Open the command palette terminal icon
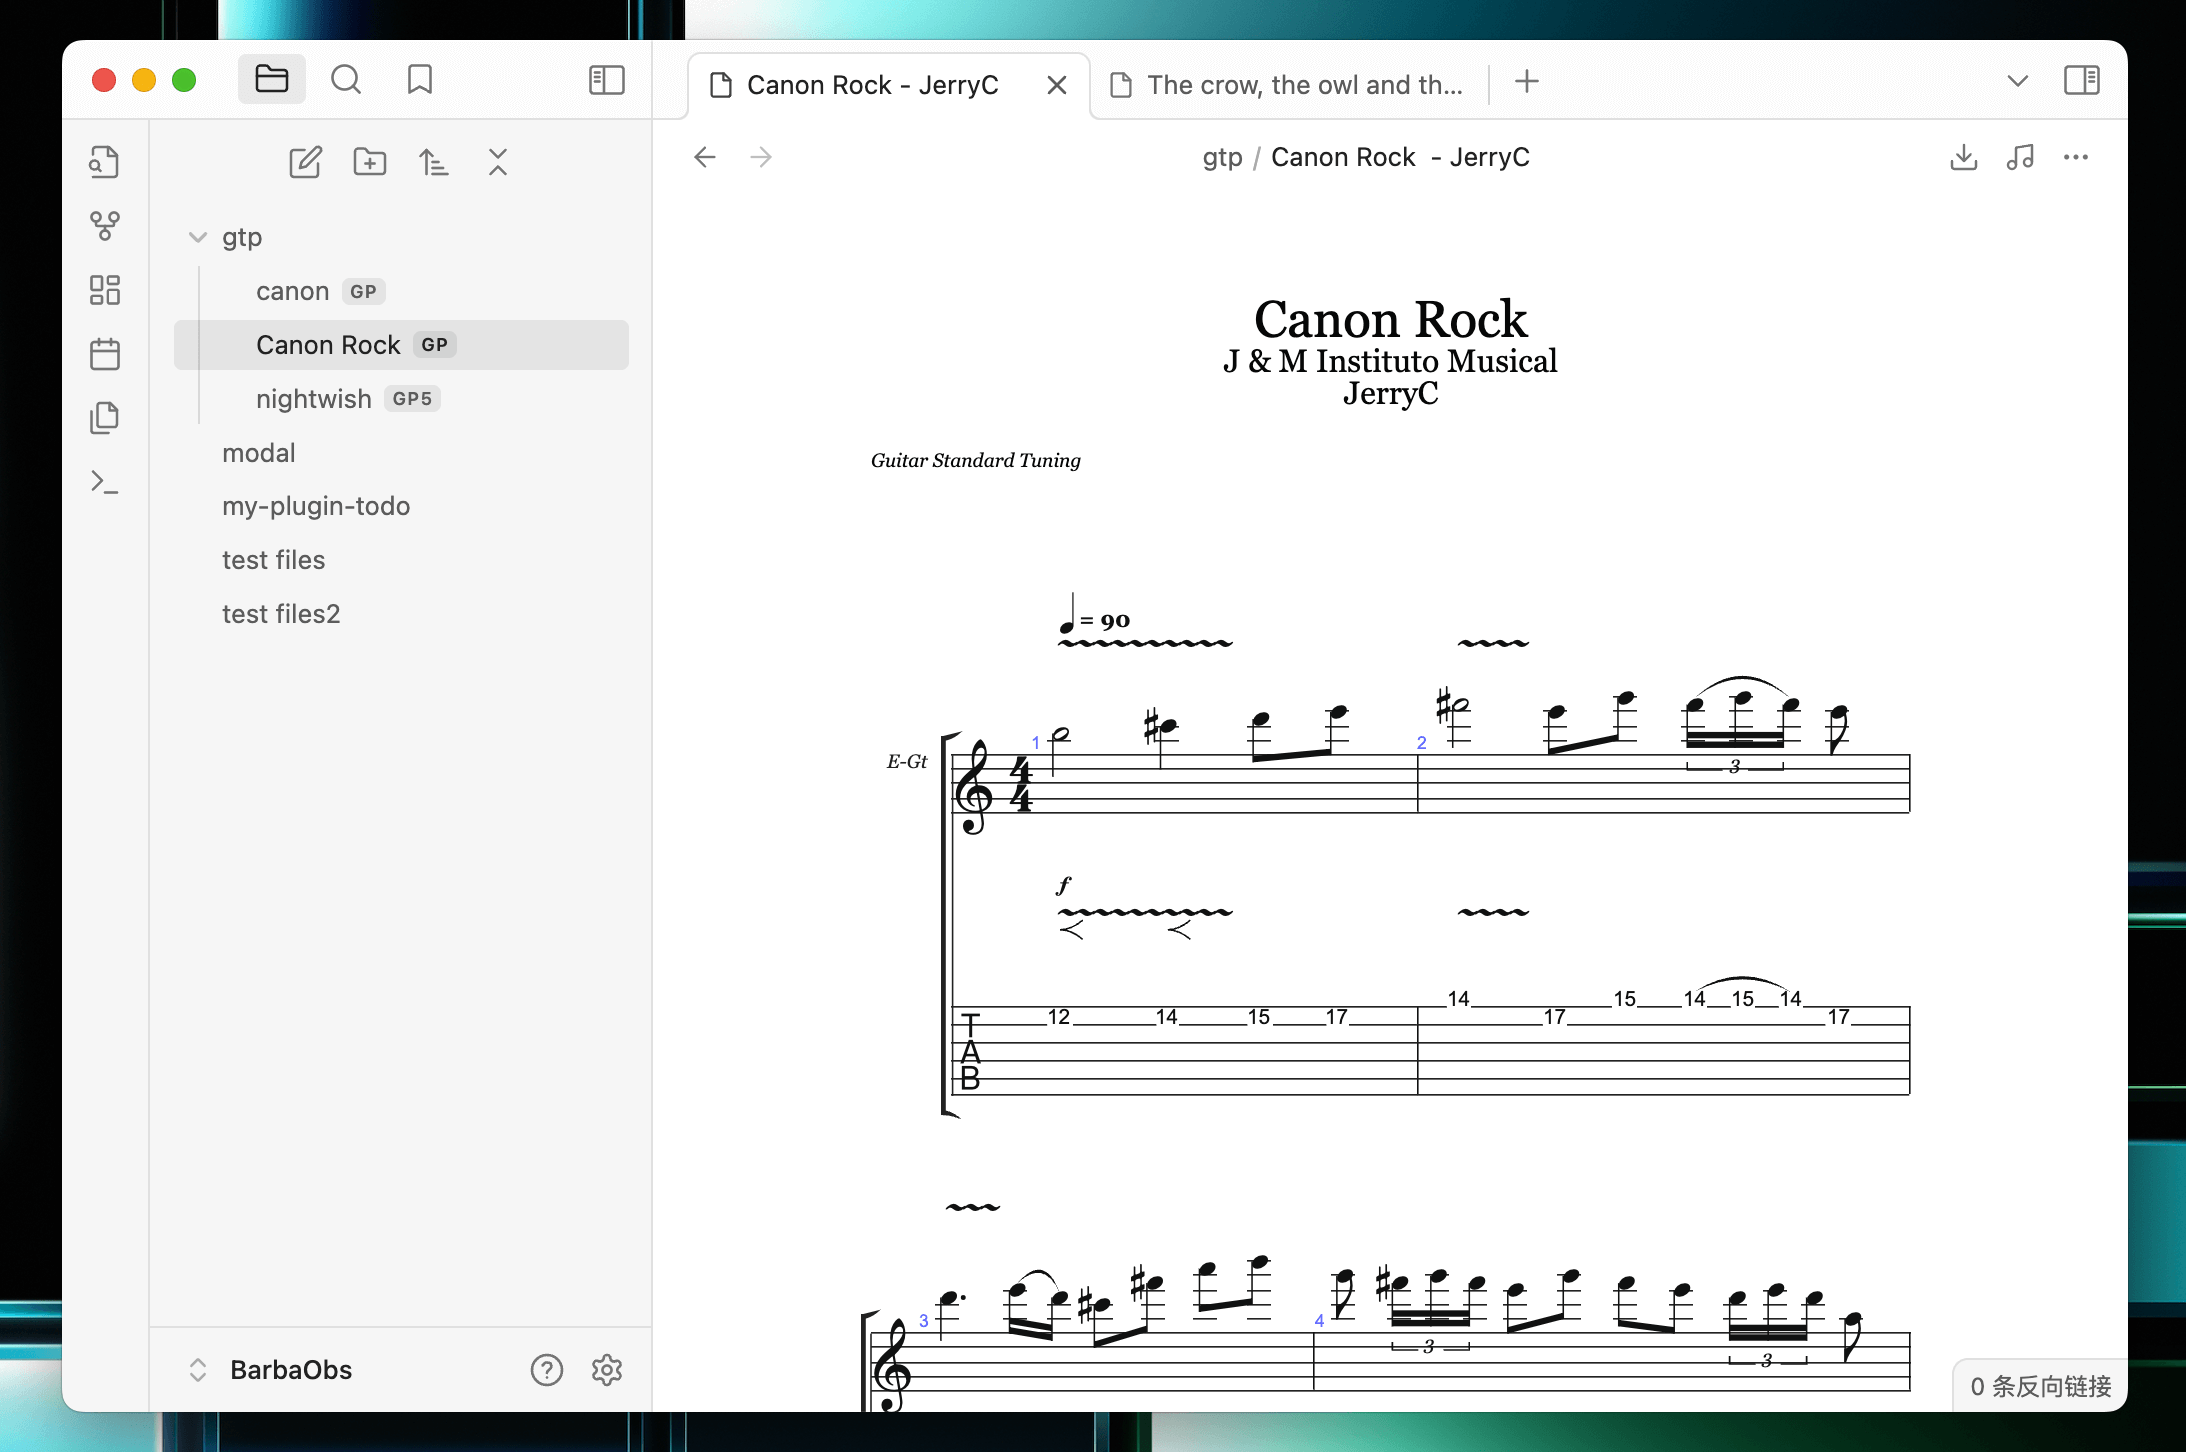This screenshot has height=1452, width=2186. coord(105,482)
